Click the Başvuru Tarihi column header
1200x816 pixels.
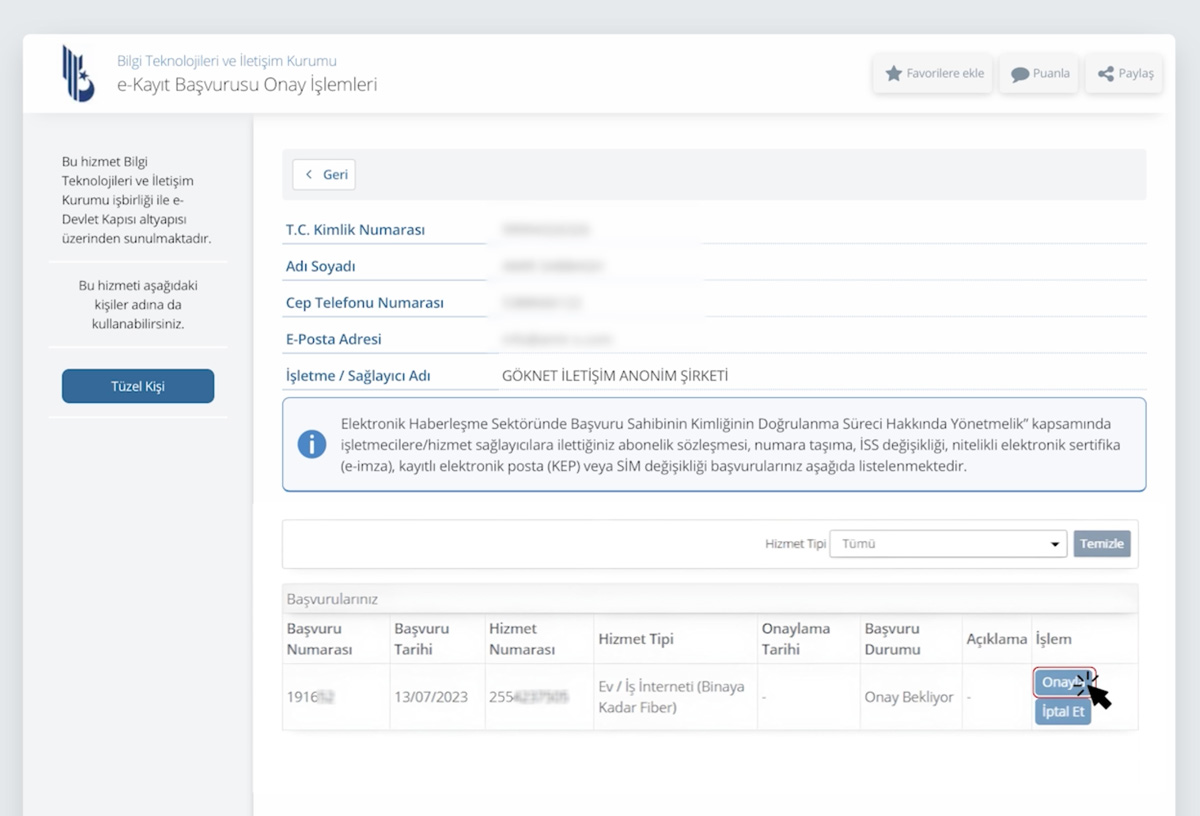[x=422, y=639]
